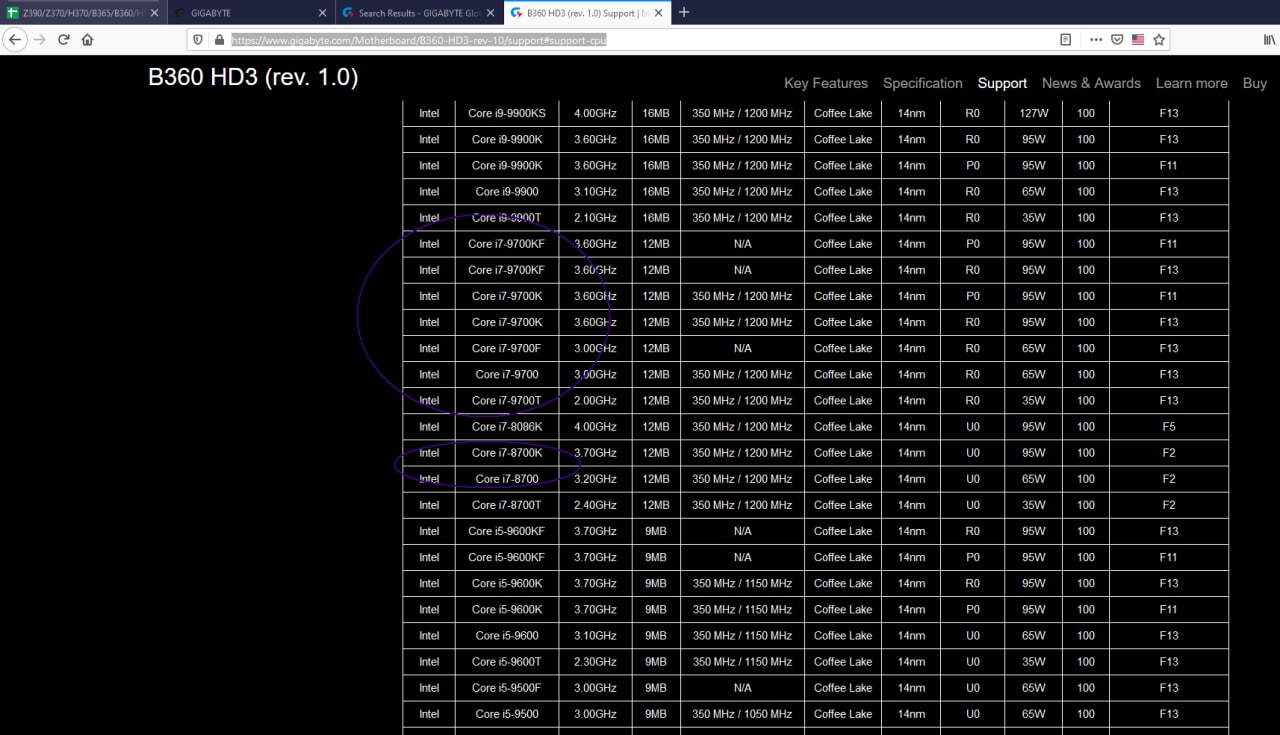The height and width of the screenshot is (735, 1280).
Task: Click the forward navigation arrow
Action: coord(39,39)
